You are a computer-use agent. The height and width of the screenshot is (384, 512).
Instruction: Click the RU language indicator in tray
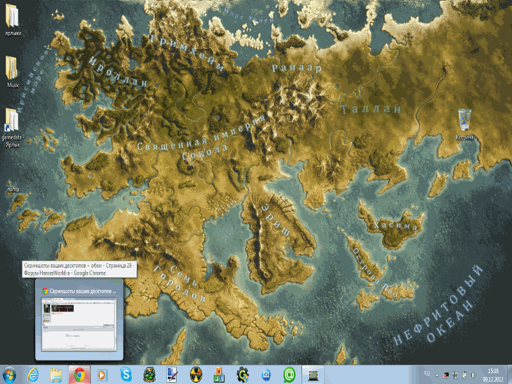(x=427, y=373)
